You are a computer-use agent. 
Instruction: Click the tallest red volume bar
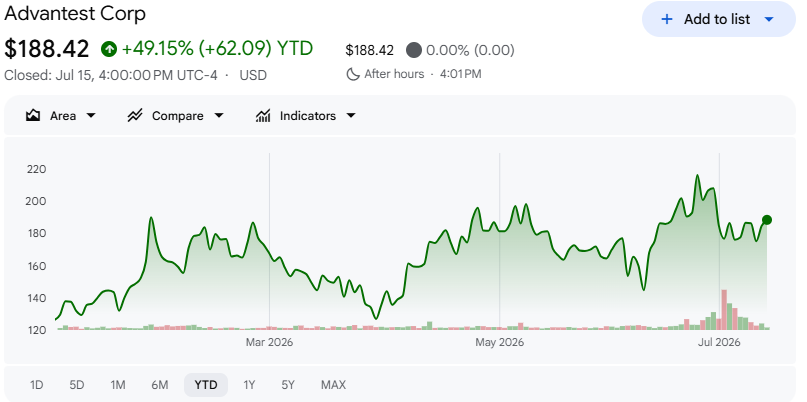[x=724, y=310]
